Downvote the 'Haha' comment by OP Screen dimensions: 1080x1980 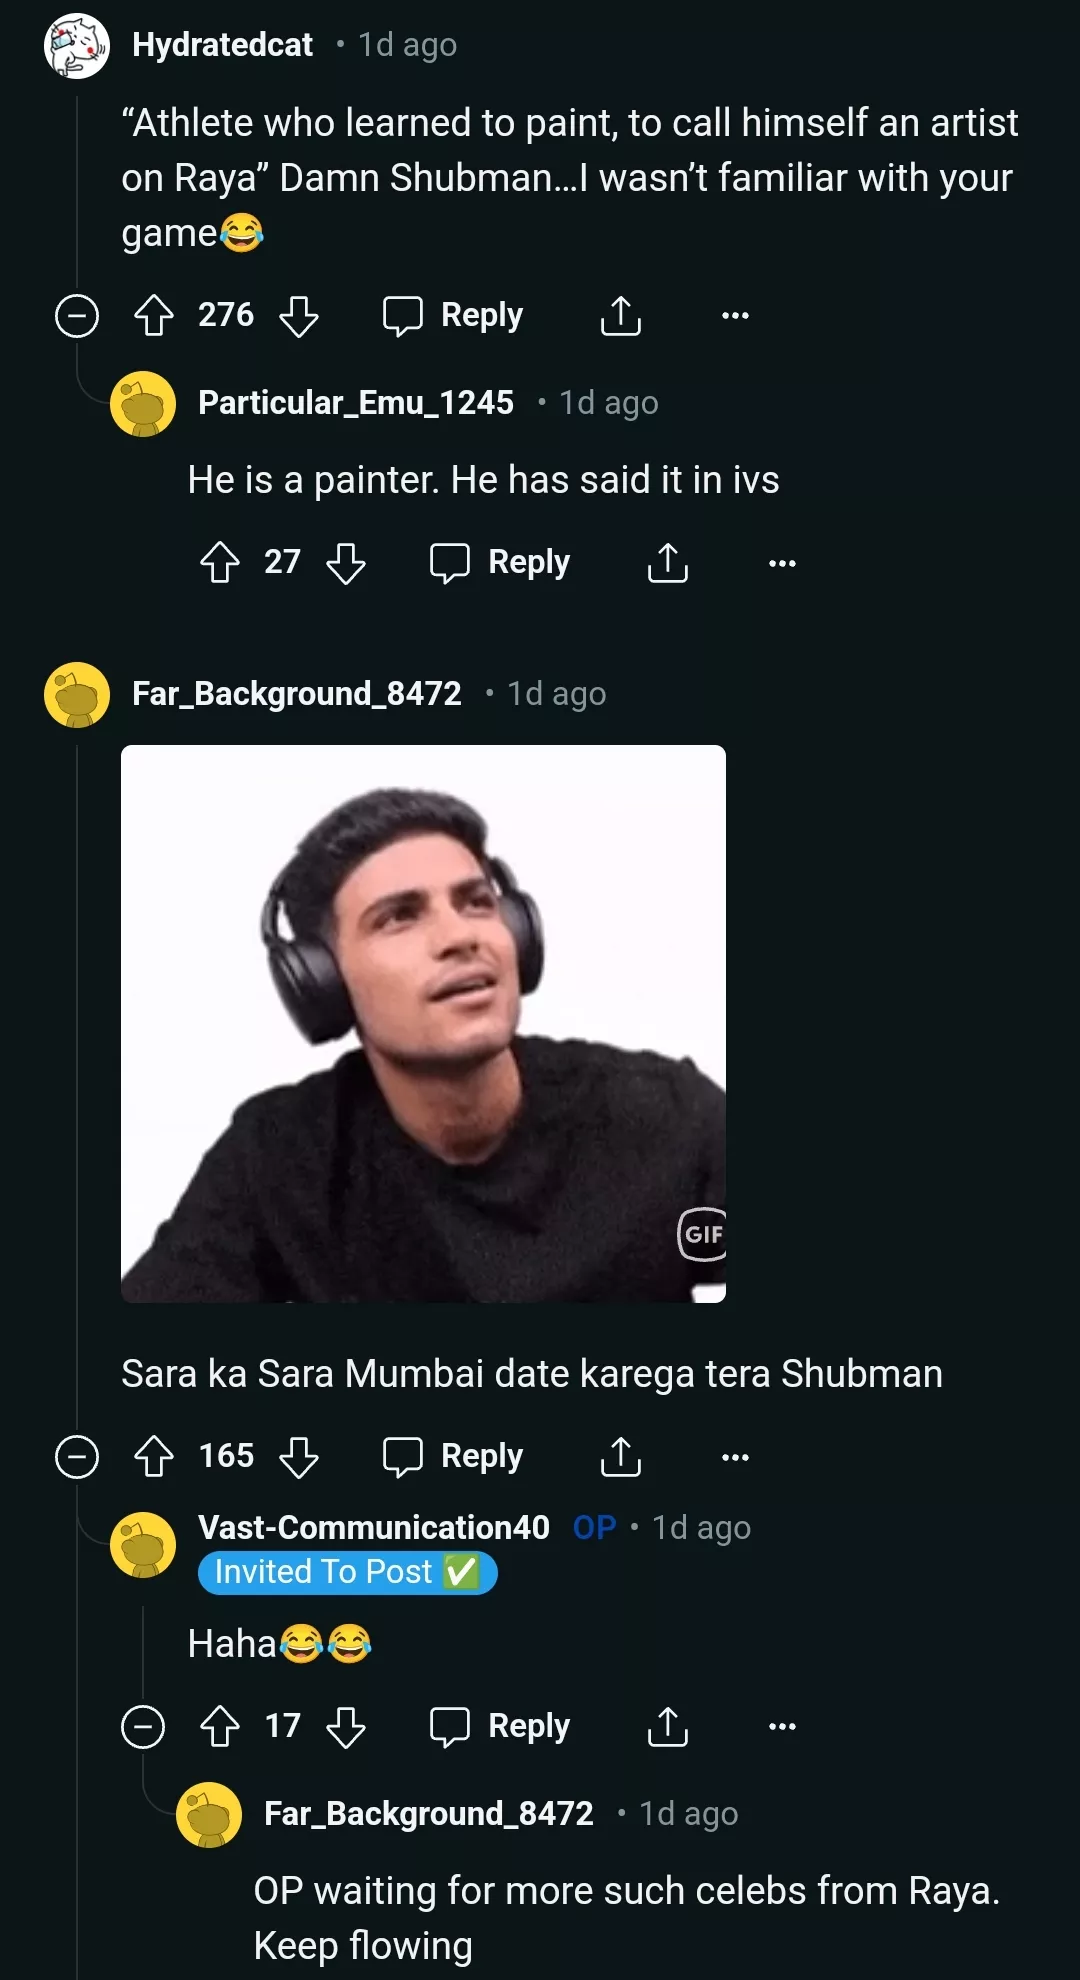[x=346, y=1727]
